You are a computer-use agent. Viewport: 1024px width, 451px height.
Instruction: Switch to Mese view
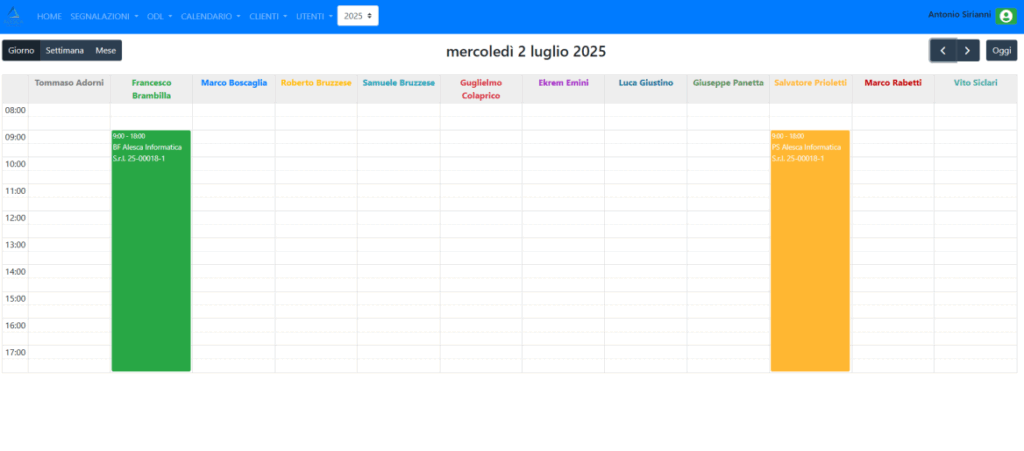pyautogui.click(x=105, y=50)
